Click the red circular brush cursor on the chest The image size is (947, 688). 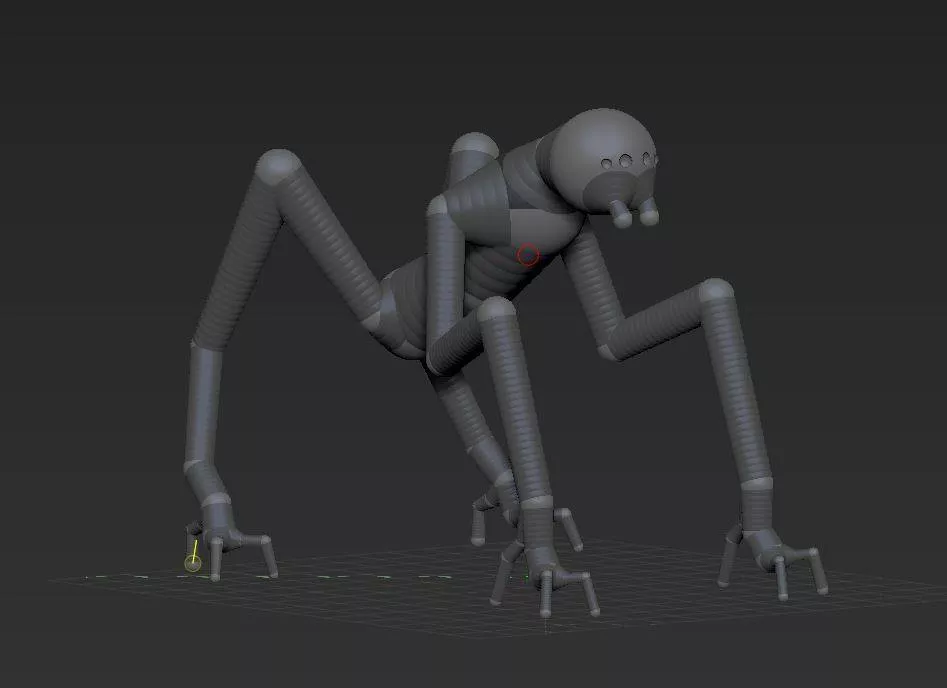pyautogui.click(x=528, y=256)
